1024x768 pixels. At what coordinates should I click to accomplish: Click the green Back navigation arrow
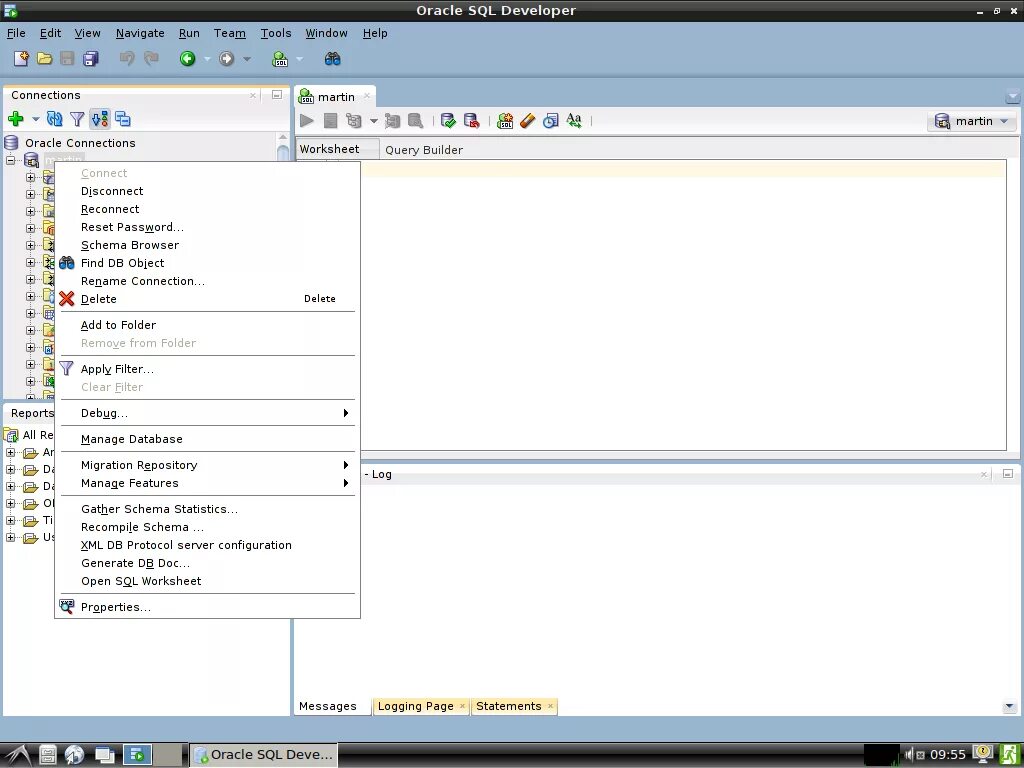click(187, 59)
